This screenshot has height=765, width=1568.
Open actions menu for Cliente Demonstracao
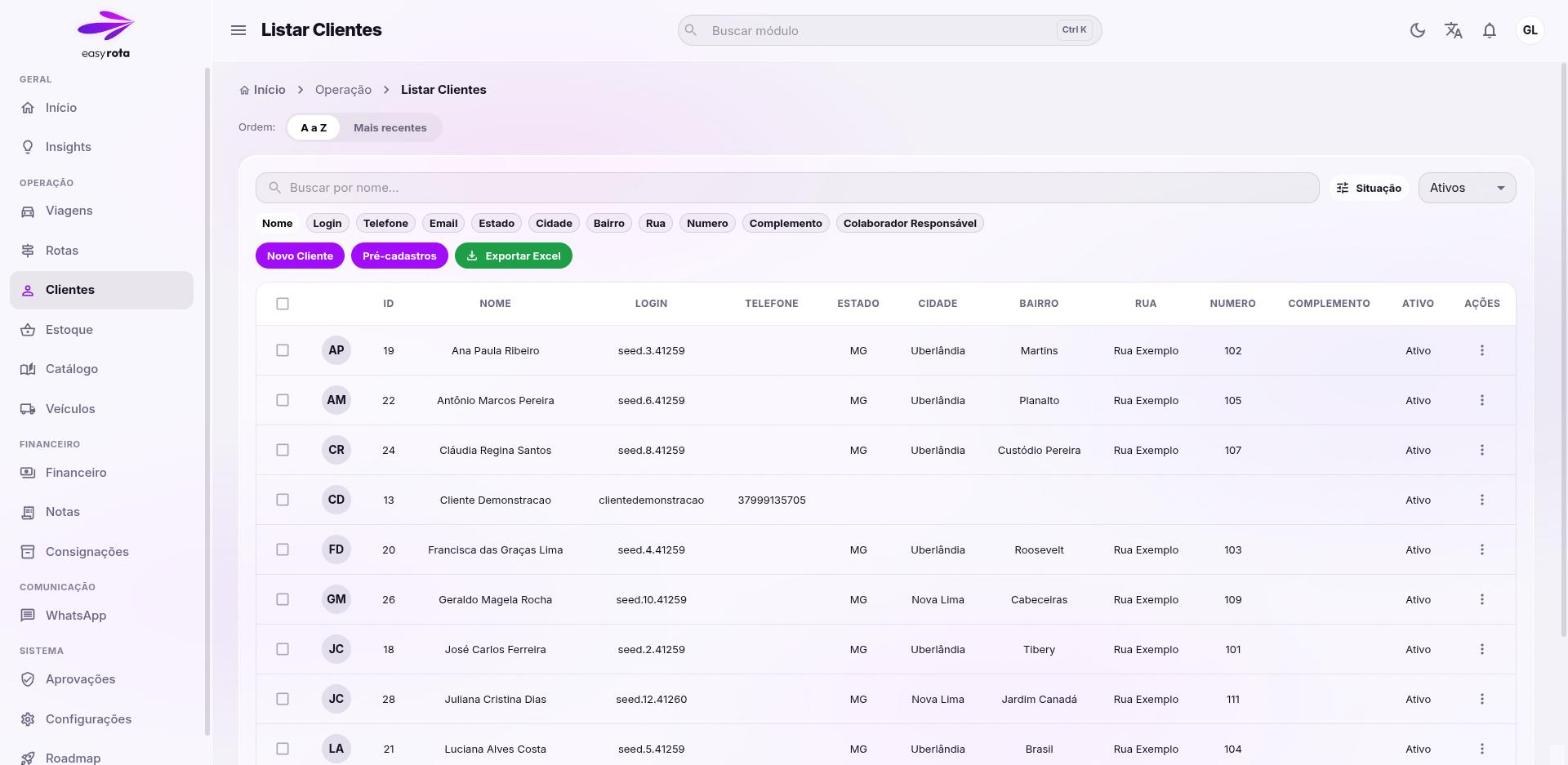tap(1482, 500)
